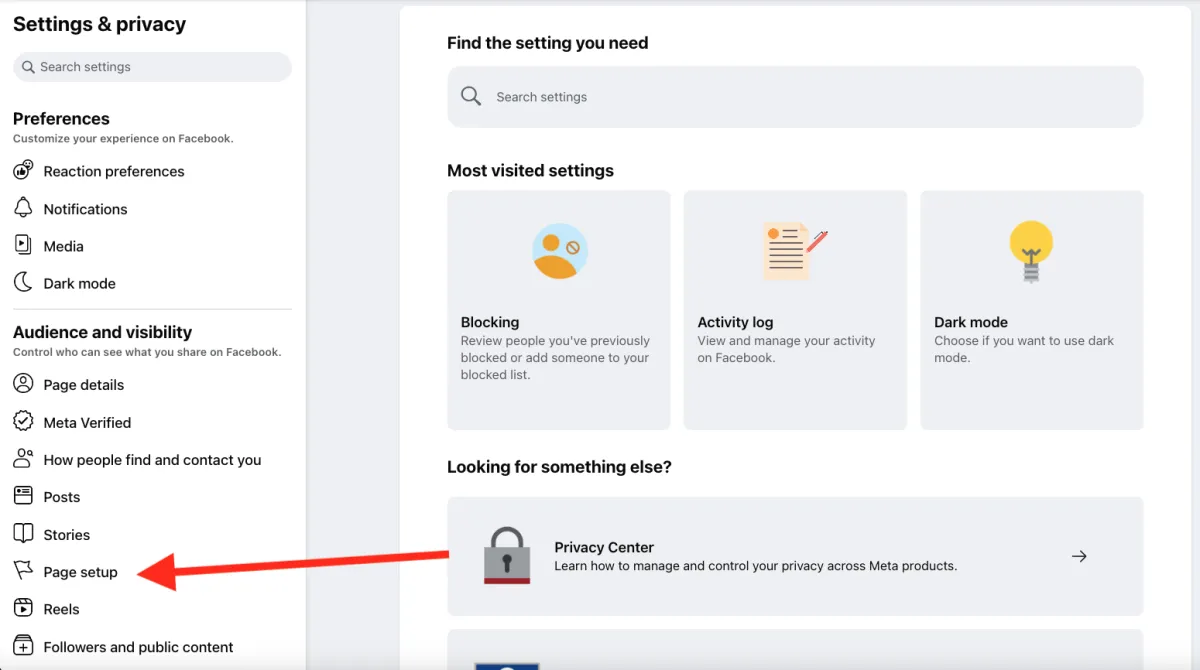Click the Meta Verified badge icon
The image size is (1200, 670).
click(x=23, y=422)
